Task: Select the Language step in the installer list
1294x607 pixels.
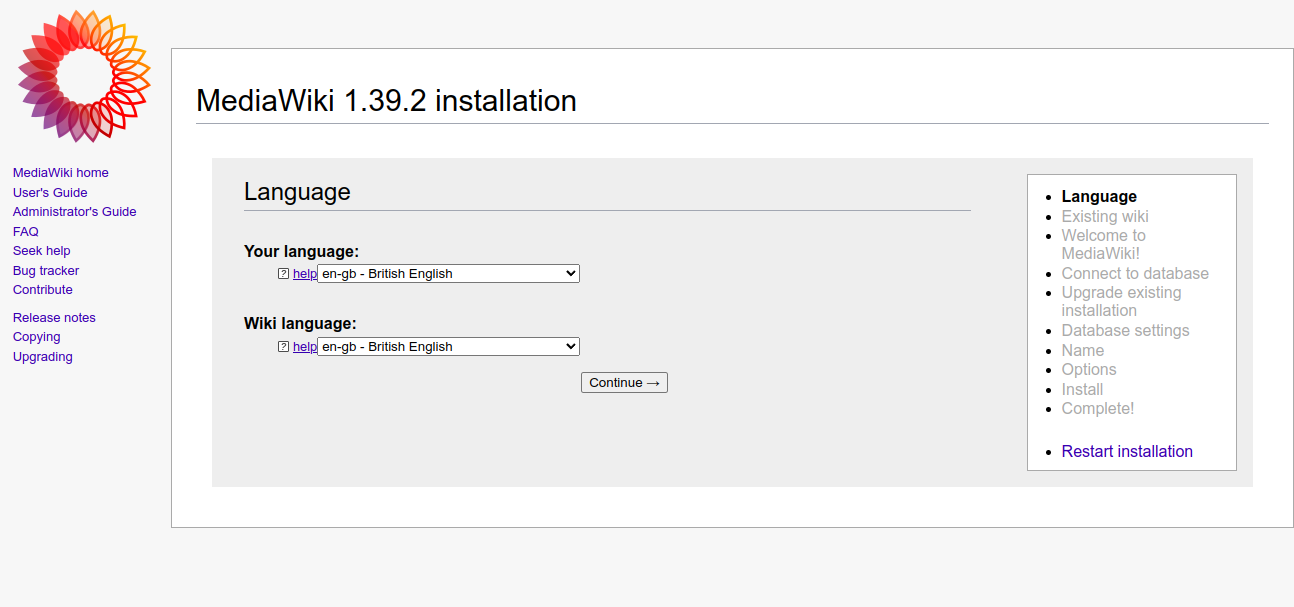Action: [x=1099, y=197]
